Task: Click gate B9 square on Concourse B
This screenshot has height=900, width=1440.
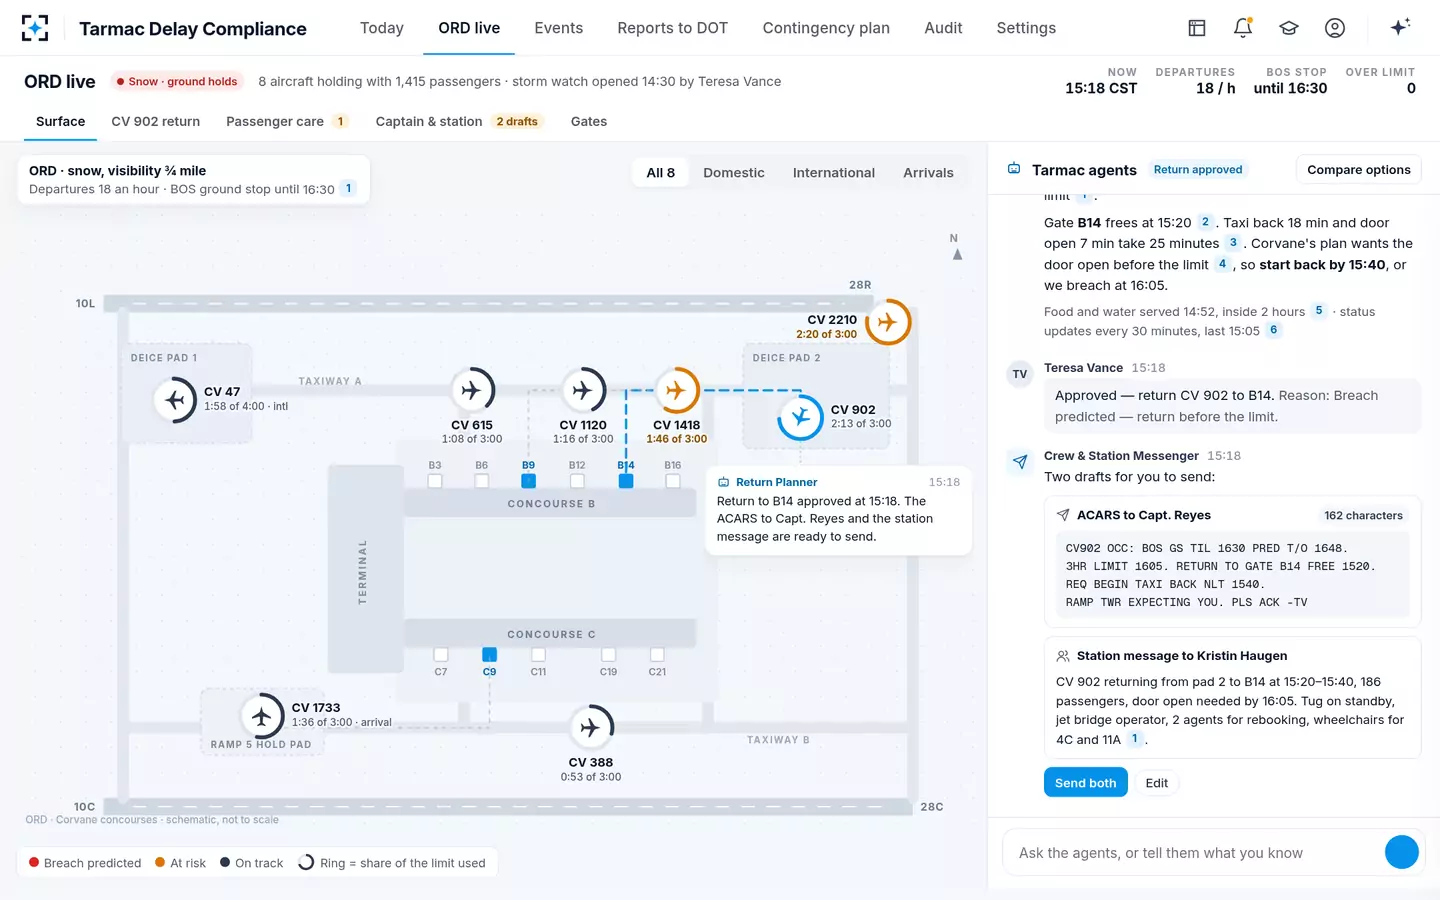Action: (528, 481)
